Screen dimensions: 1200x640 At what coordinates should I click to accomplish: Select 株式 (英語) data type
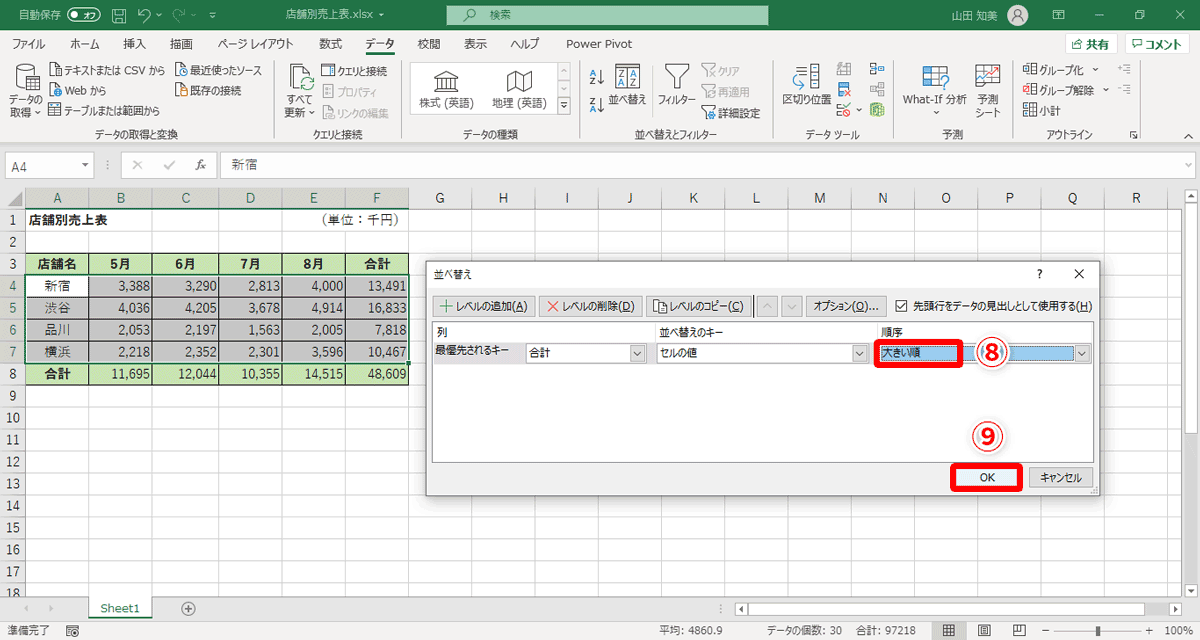(446, 90)
